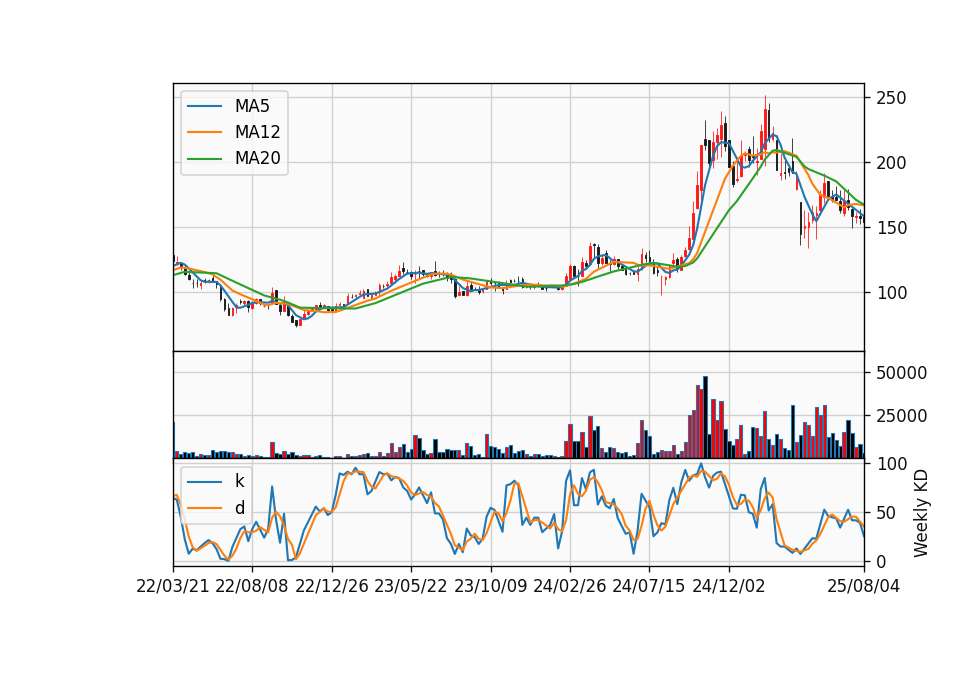Click the 50 KD axis value
Viewport: 960px width, 690px height.
886,512
